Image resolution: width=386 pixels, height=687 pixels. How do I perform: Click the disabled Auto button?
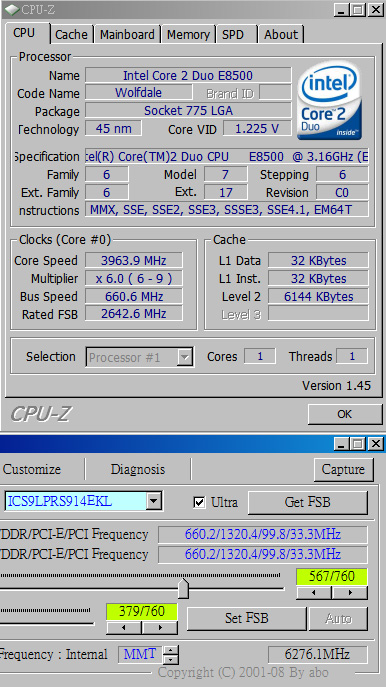click(338, 618)
